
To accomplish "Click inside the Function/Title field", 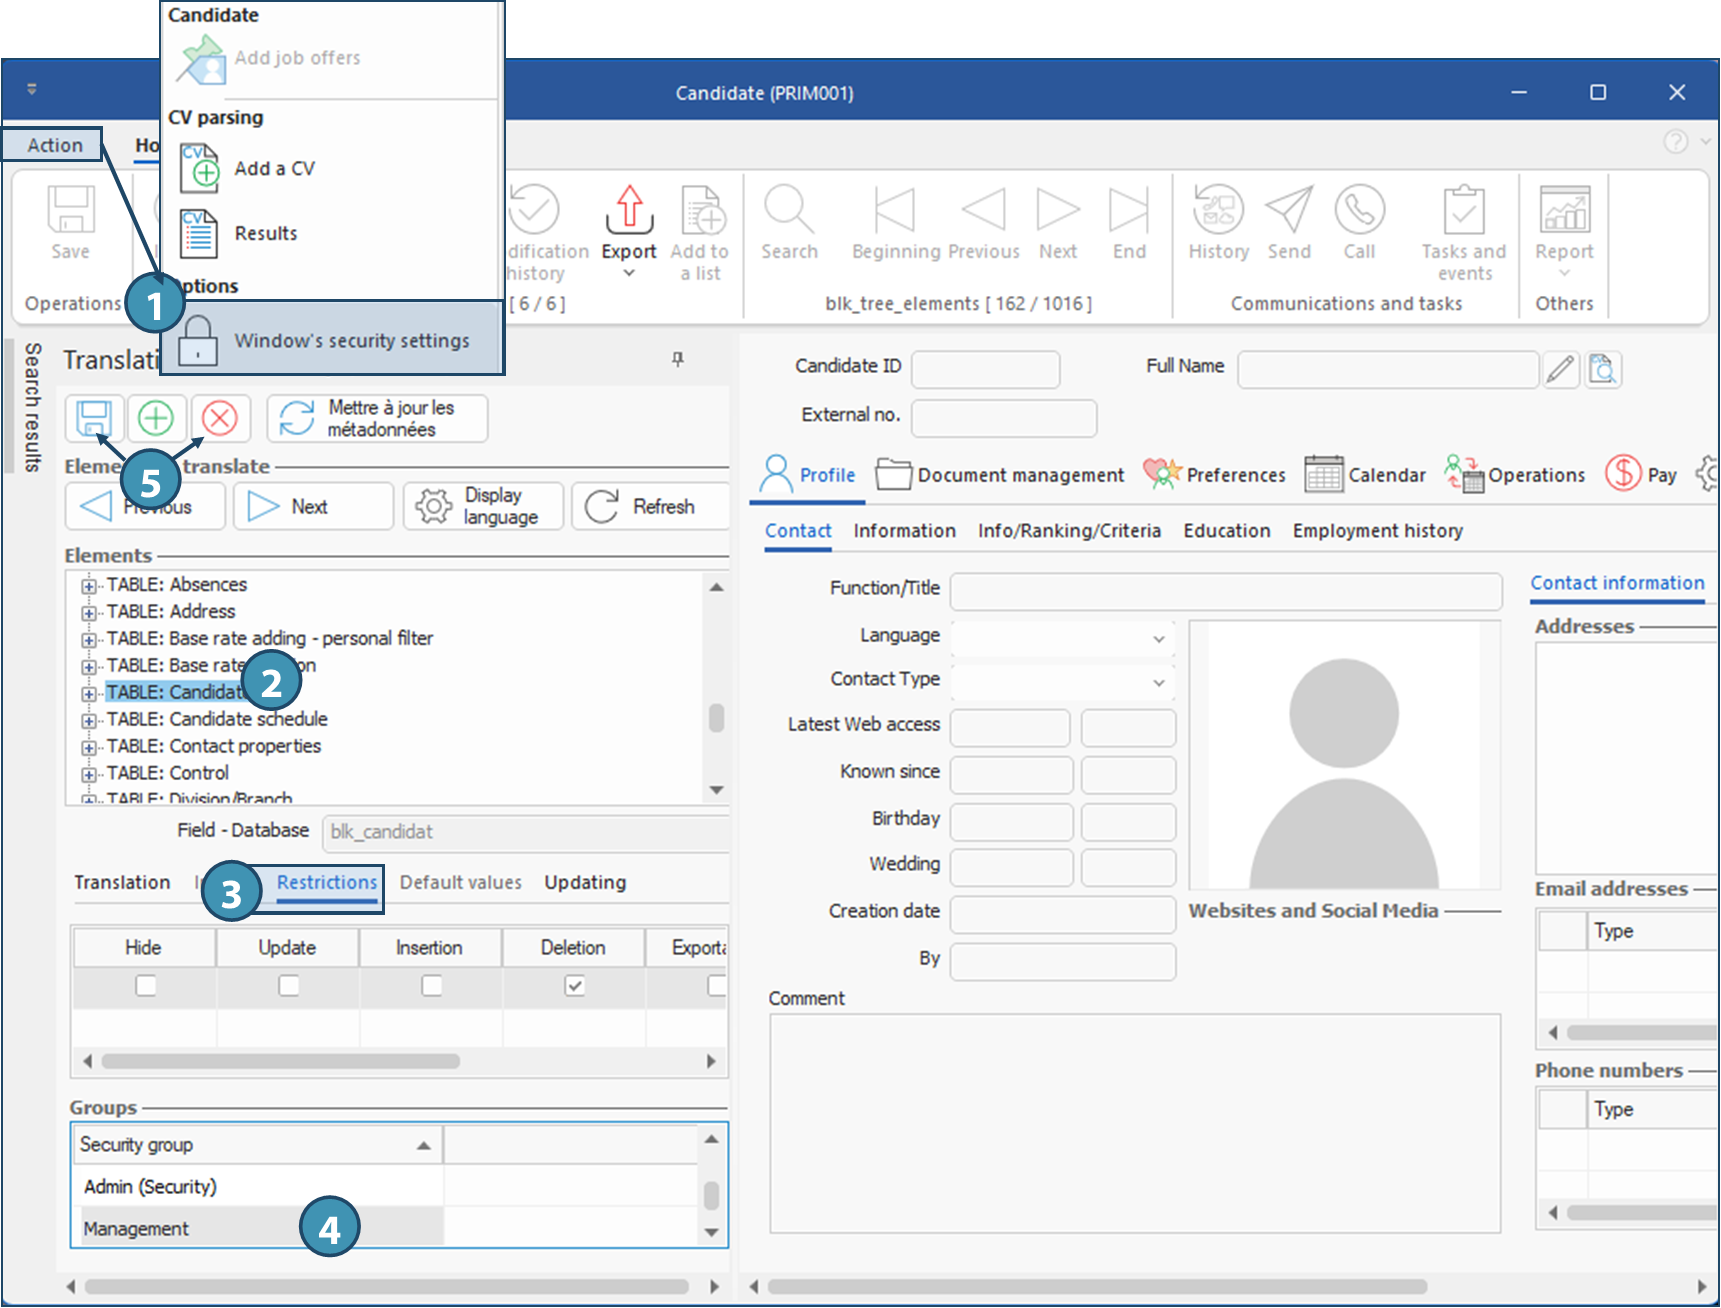I will 1225,591.
